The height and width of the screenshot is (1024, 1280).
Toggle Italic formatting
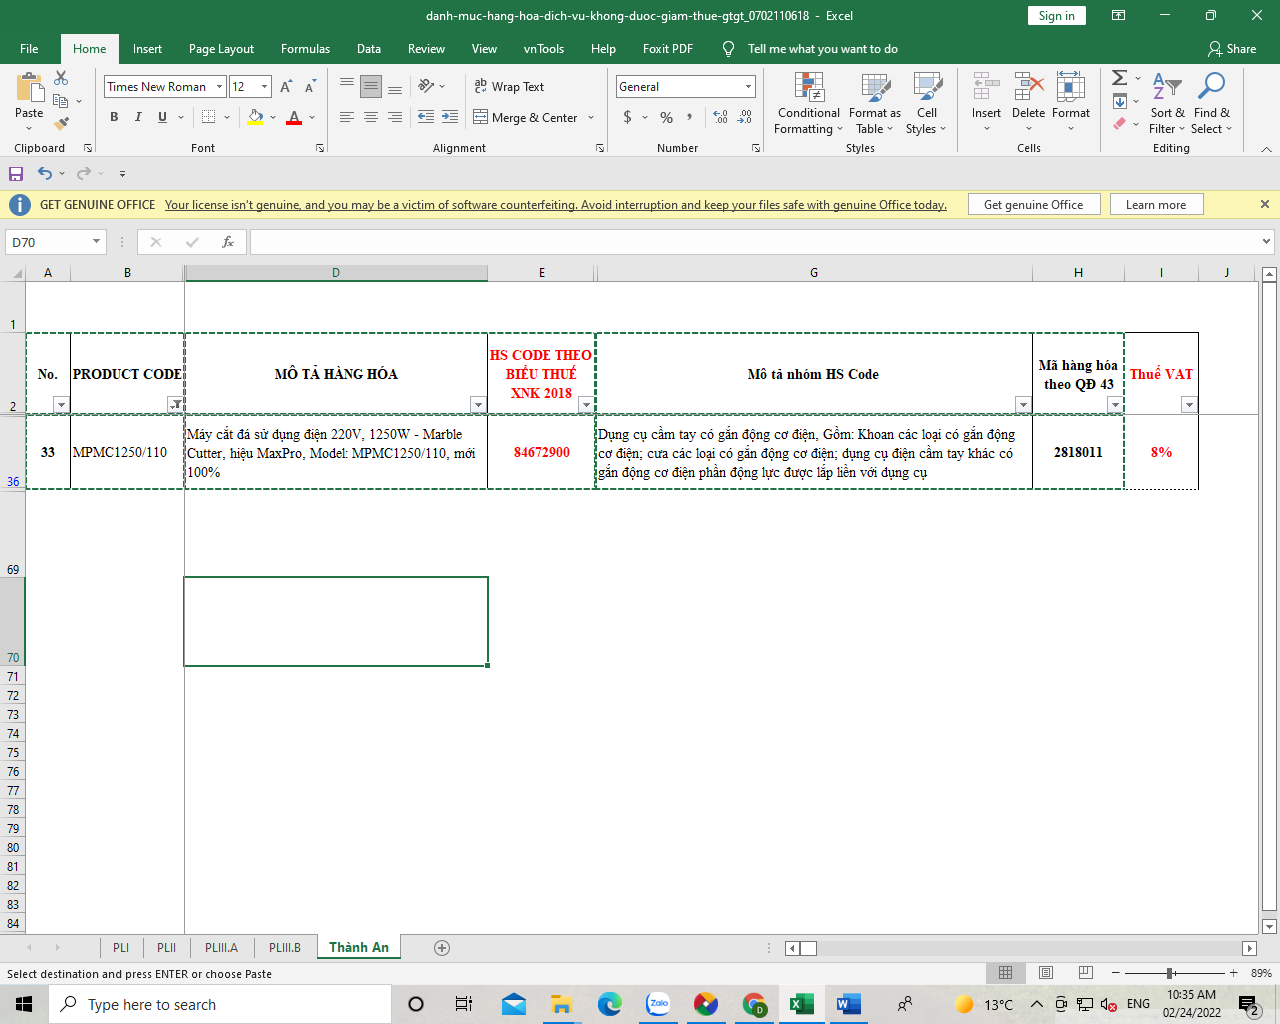[138, 117]
